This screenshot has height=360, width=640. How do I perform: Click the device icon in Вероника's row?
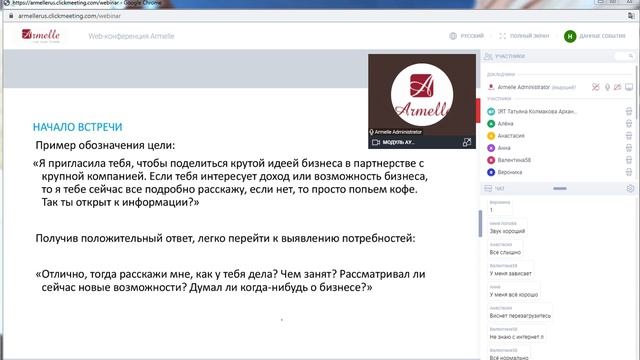(x=629, y=172)
